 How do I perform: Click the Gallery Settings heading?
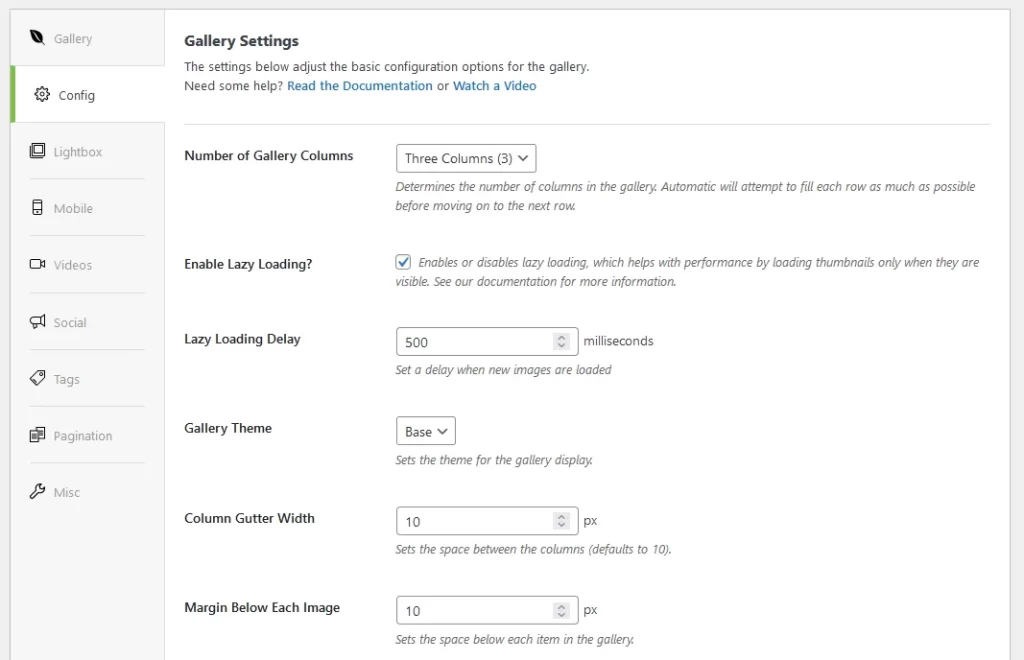click(241, 40)
